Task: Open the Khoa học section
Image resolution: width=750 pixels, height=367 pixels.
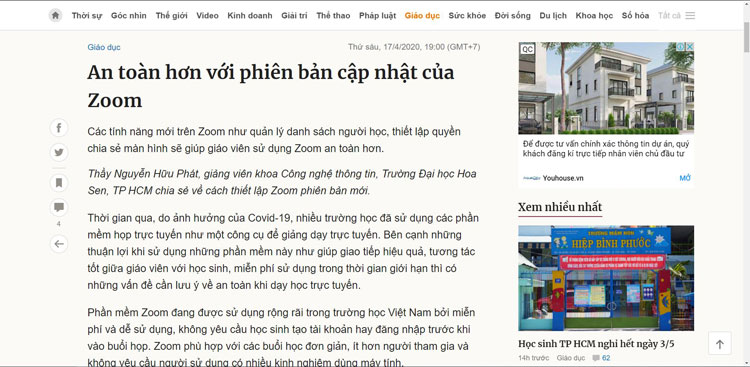Action: (594, 15)
